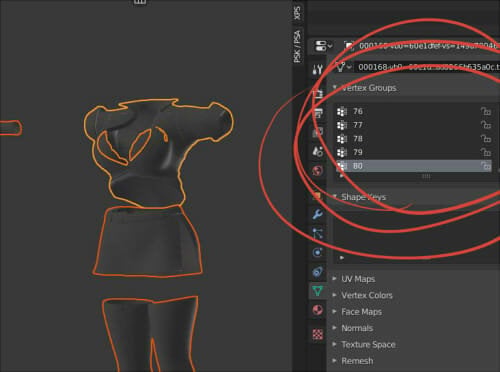
Task: Open the Particles properties tab
Action: click(x=318, y=233)
